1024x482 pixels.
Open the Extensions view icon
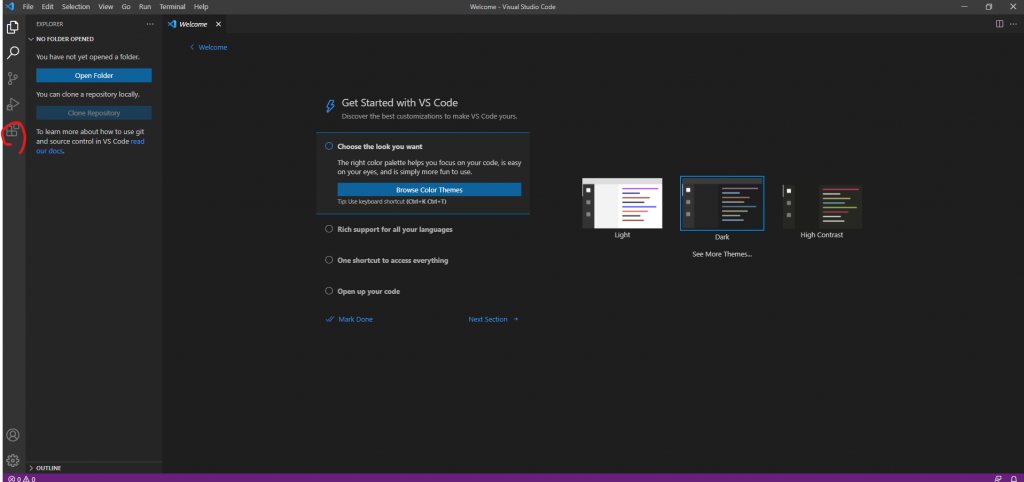click(12, 131)
